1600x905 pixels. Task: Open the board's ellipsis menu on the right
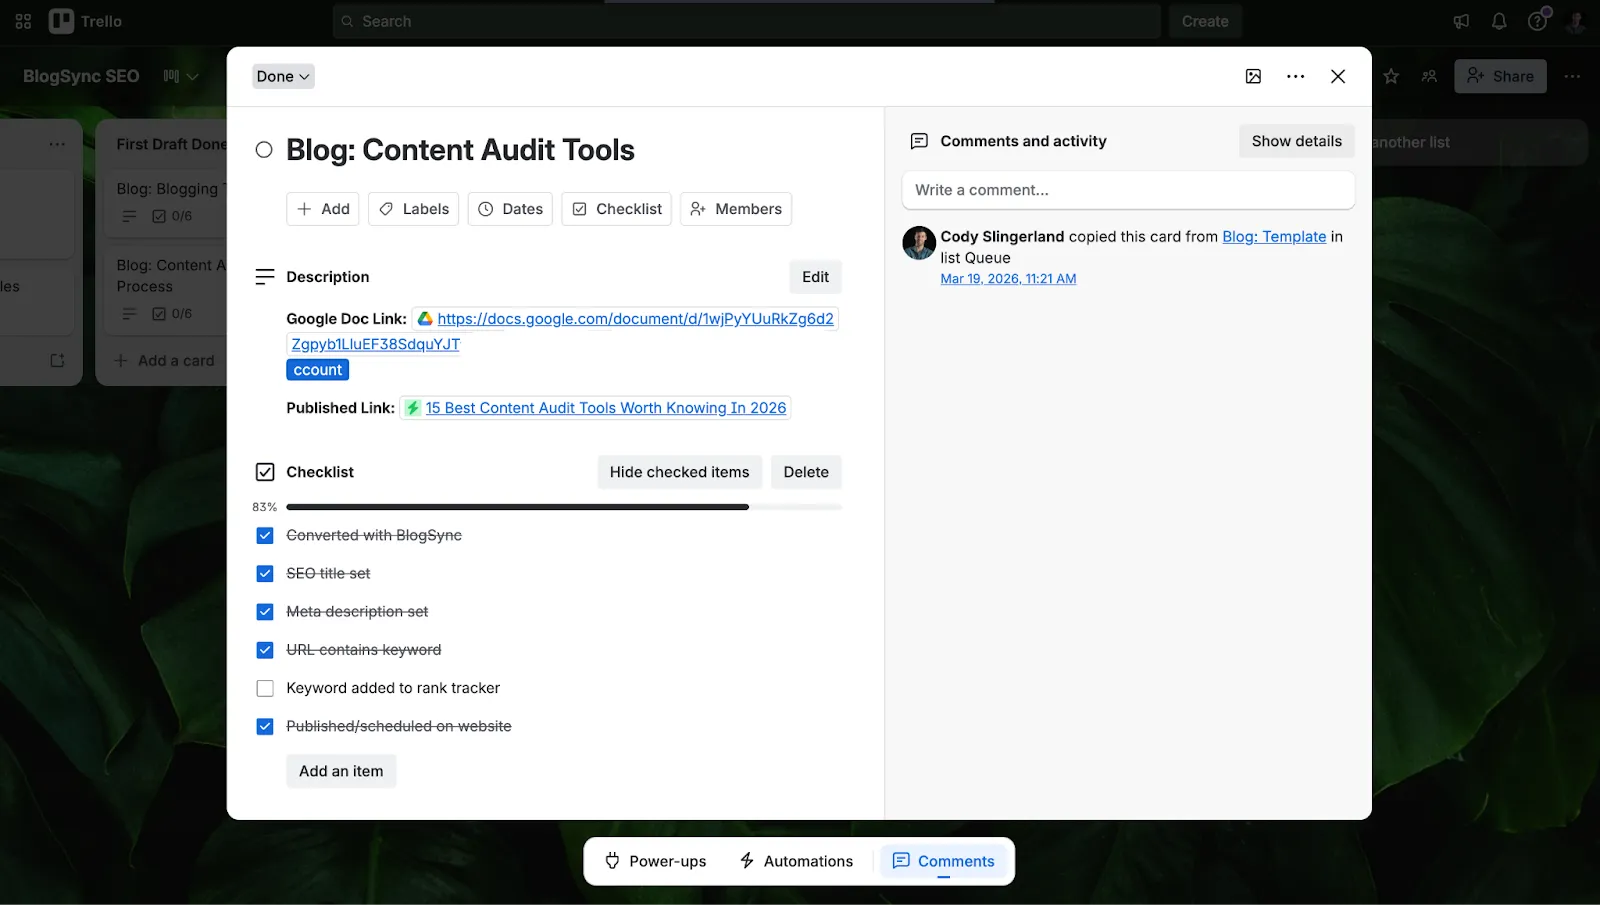click(1572, 75)
